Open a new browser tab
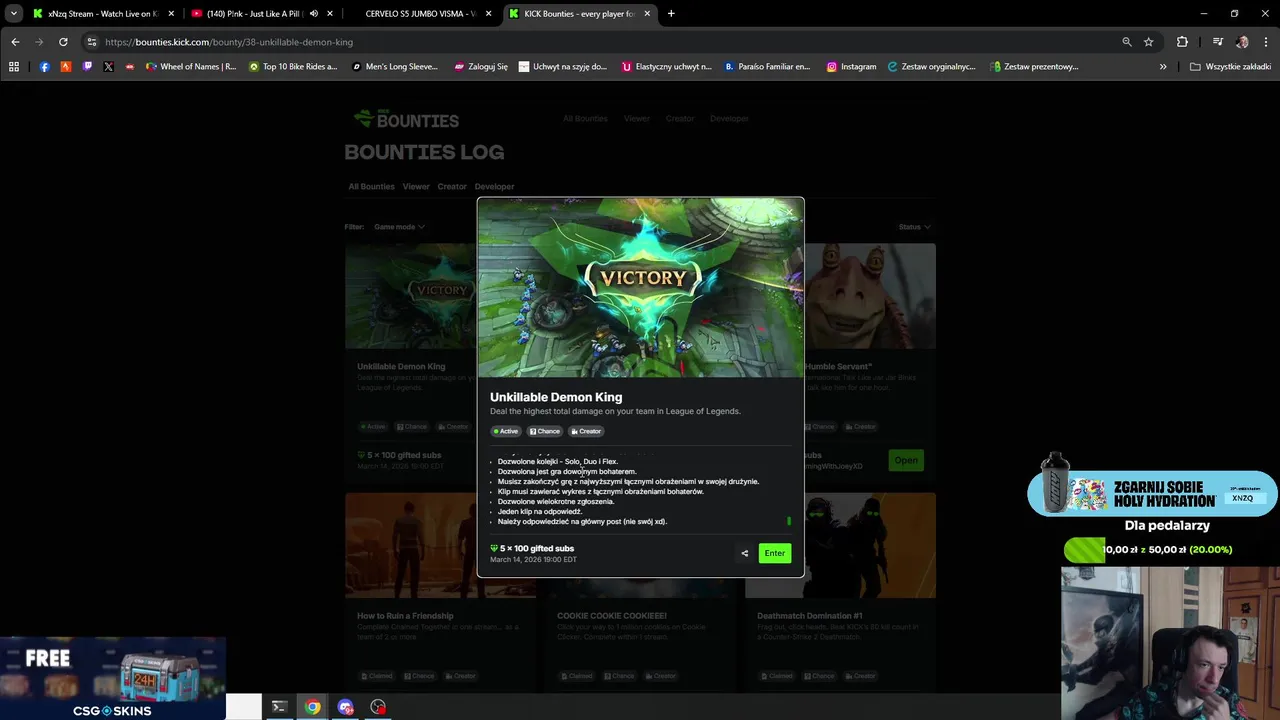This screenshot has width=1280, height=720. (x=671, y=14)
